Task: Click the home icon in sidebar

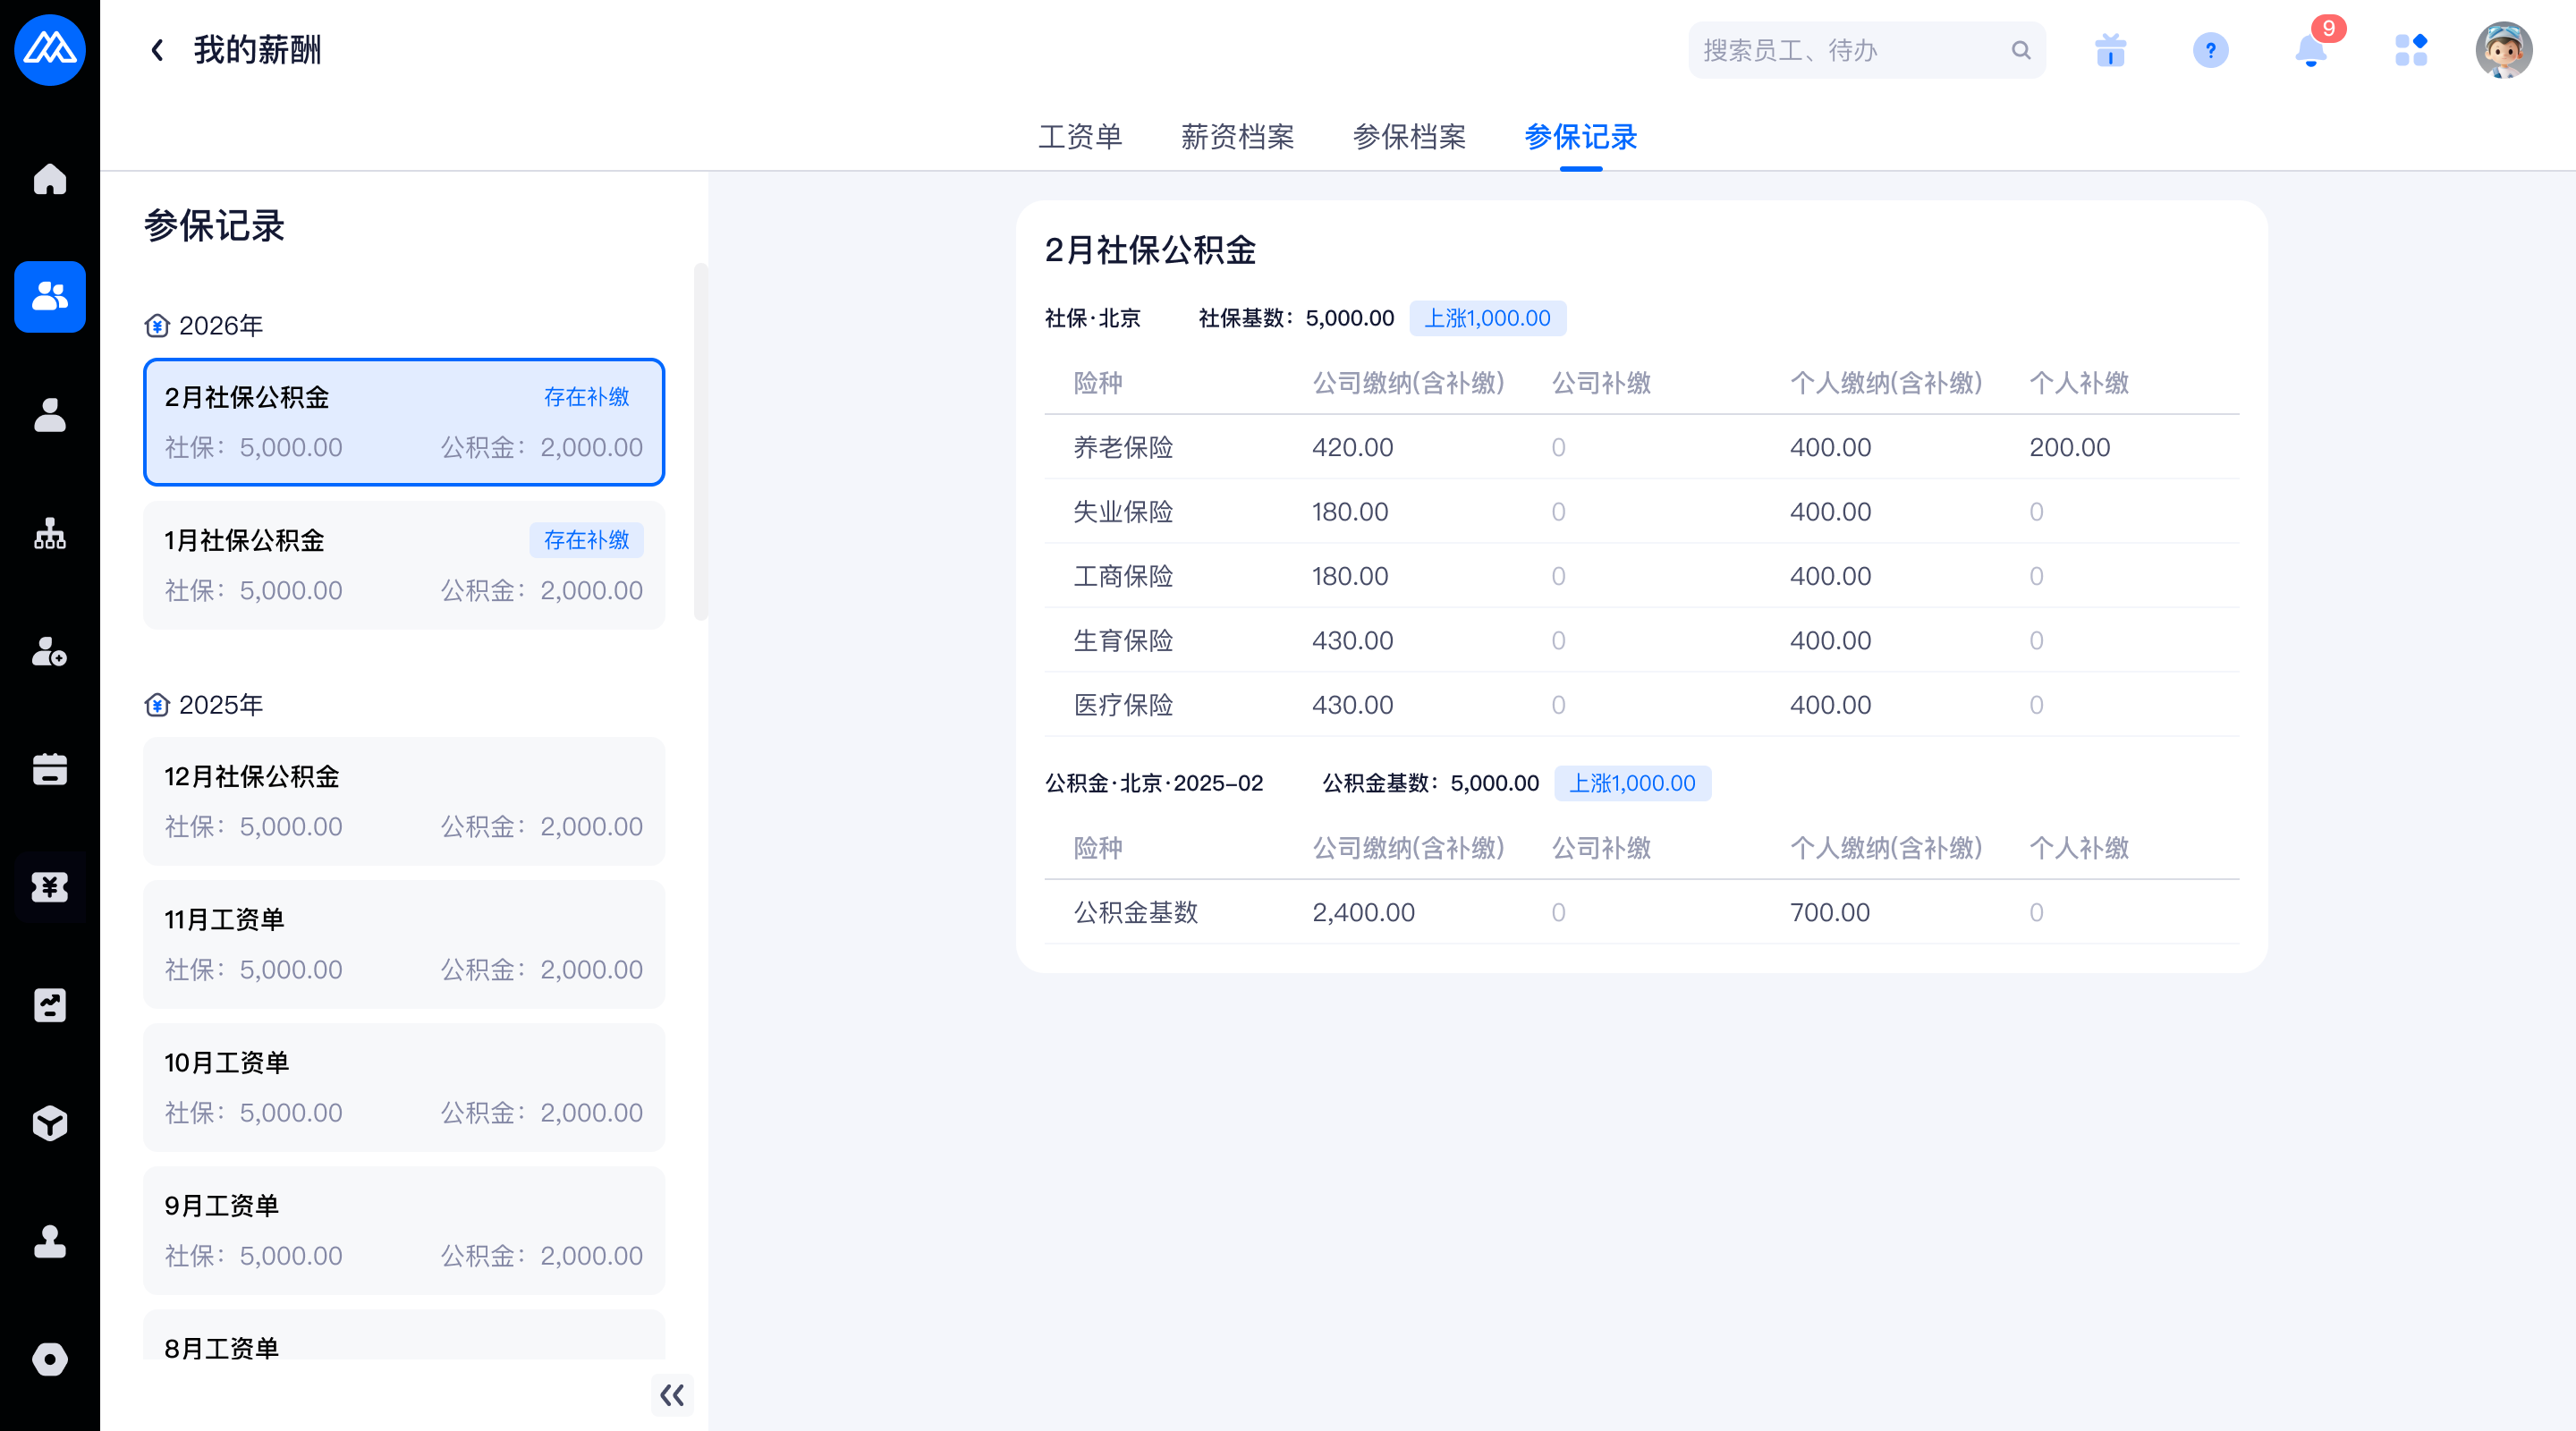Action: (x=49, y=179)
